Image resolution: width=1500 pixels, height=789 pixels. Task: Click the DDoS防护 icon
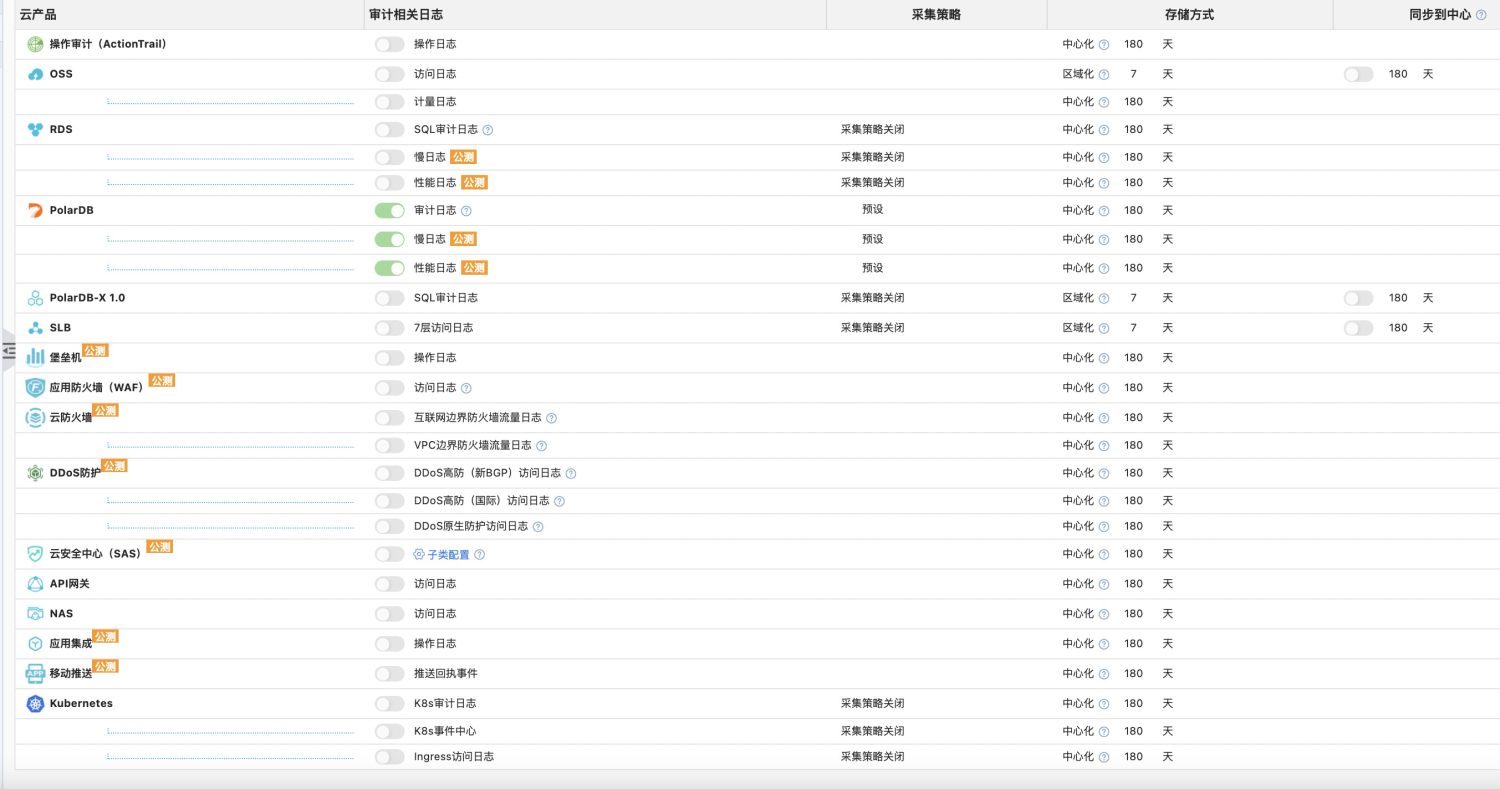[36, 473]
